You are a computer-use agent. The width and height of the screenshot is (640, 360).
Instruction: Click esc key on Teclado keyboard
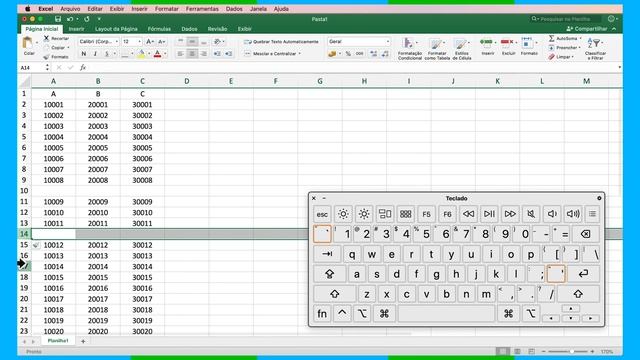[x=322, y=214]
